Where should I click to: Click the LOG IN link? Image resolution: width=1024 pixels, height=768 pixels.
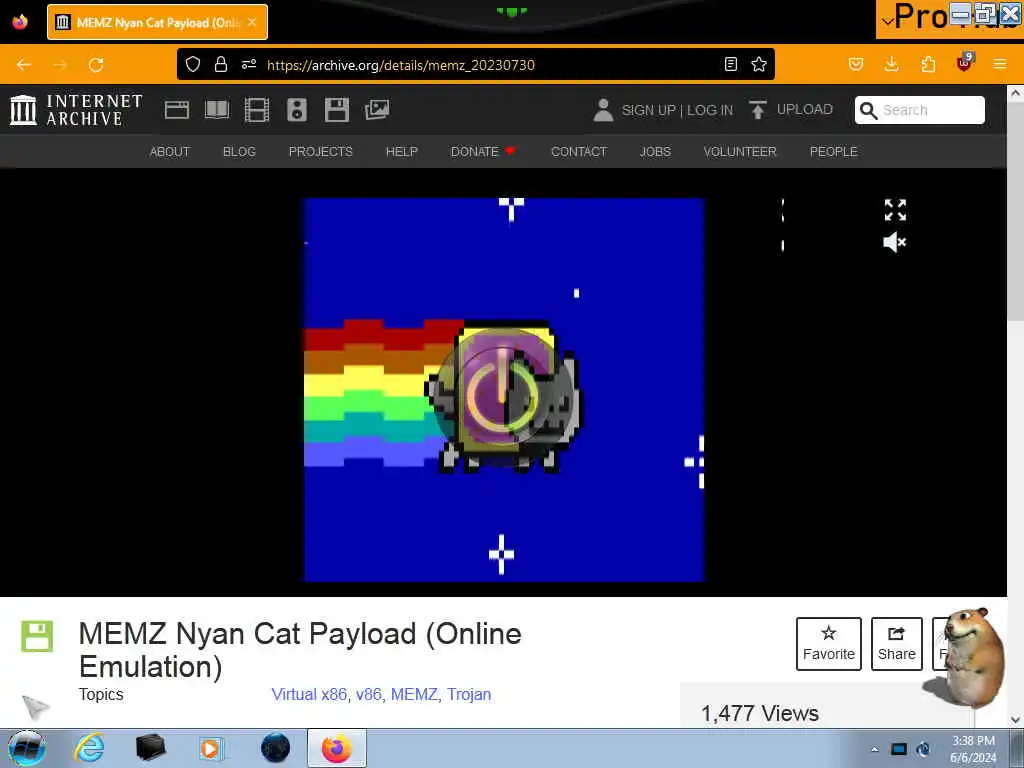tap(710, 110)
